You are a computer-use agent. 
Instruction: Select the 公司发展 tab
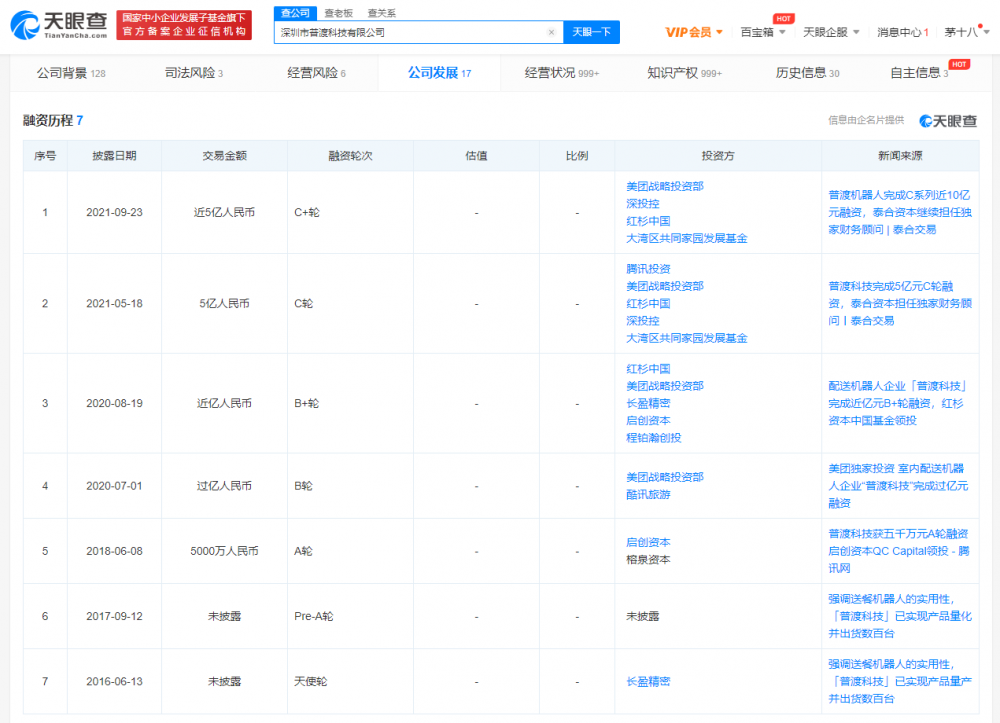[x=439, y=73]
